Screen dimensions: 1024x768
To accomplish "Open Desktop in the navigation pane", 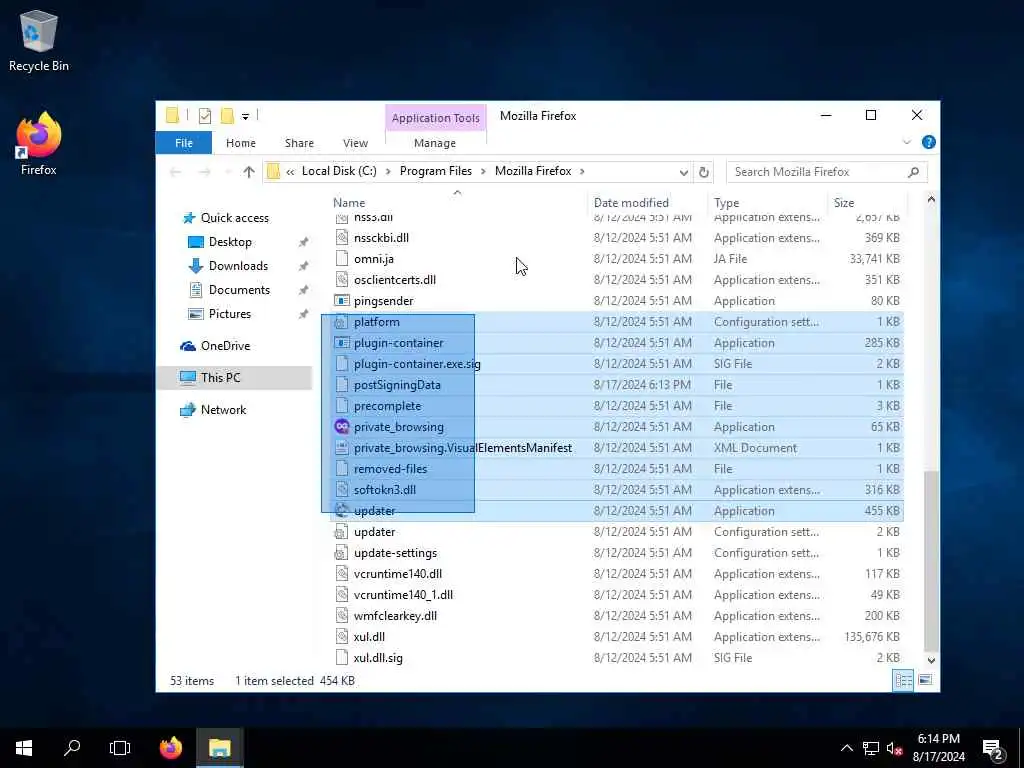I will [230, 242].
